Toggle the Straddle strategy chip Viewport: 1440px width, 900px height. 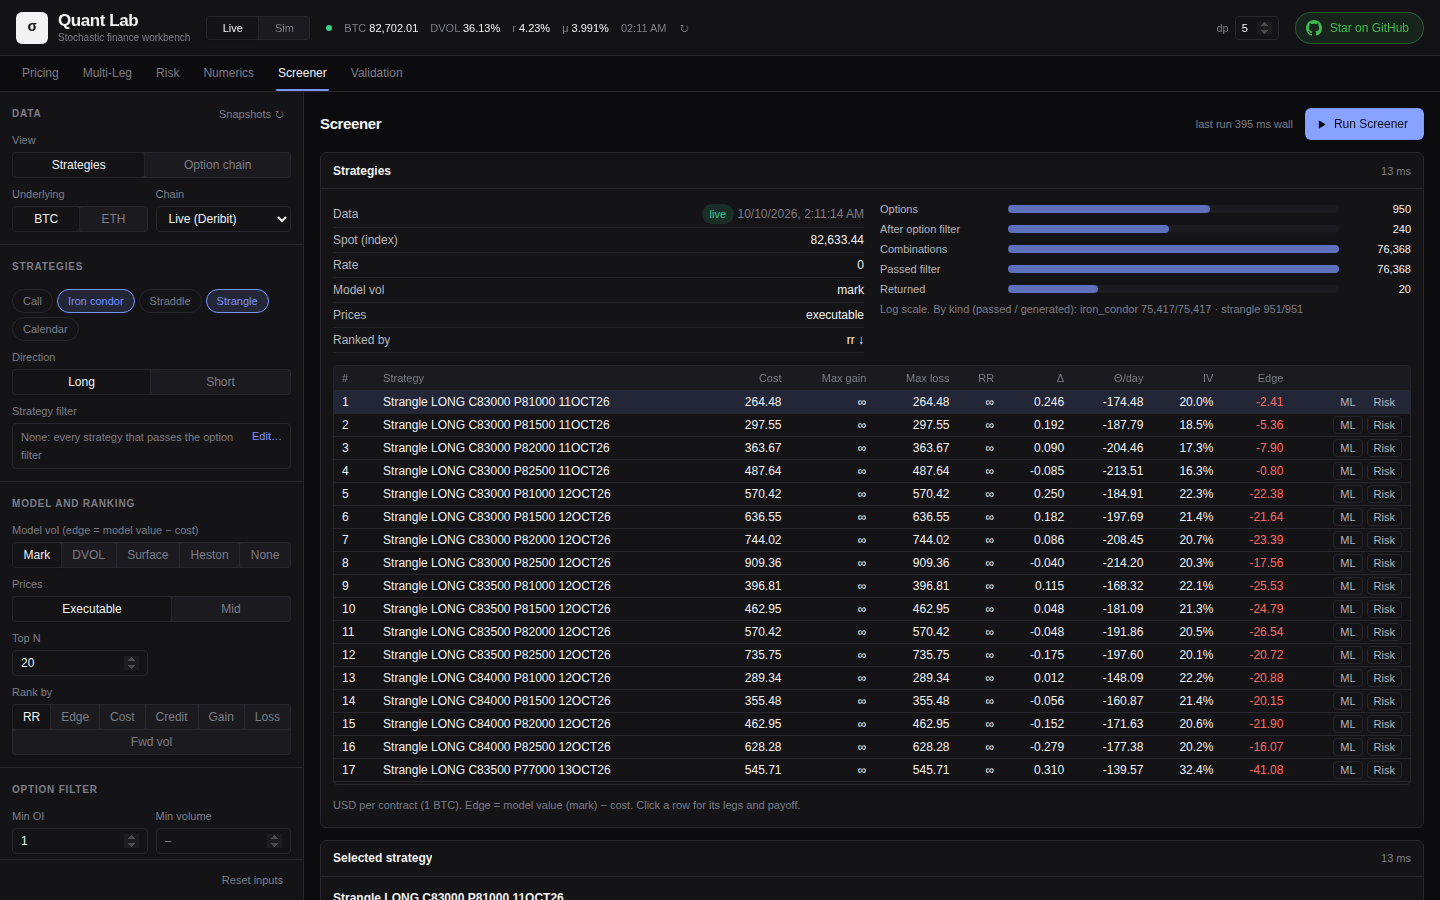170,301
